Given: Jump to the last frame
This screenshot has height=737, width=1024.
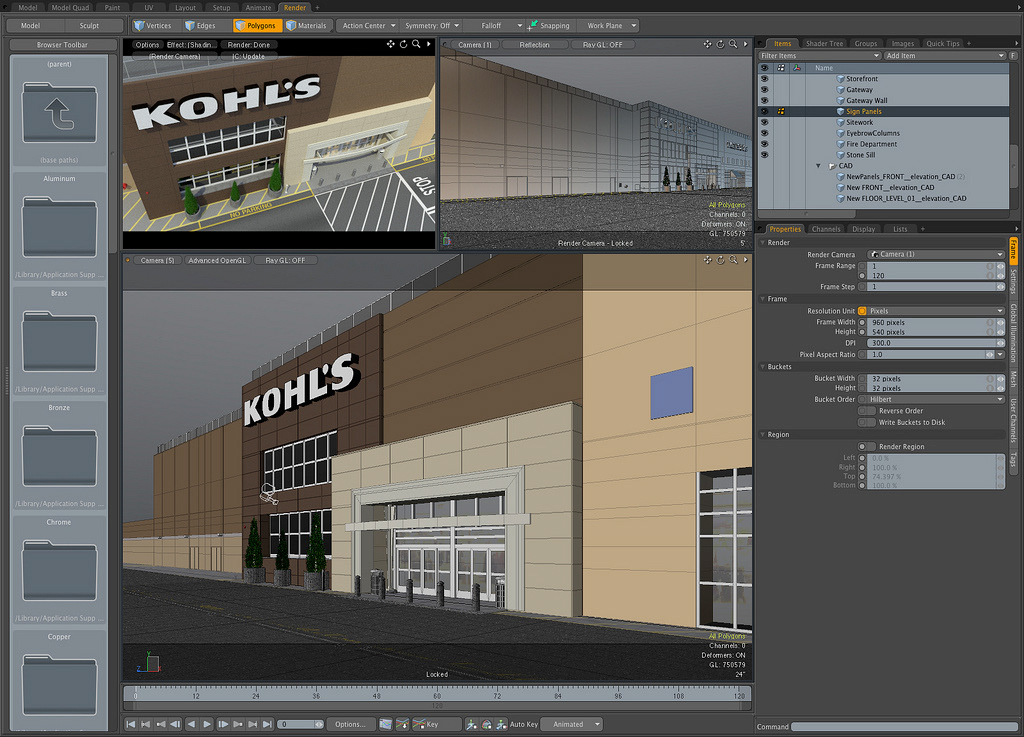Looking at the screenshot, I should point(267,724).
